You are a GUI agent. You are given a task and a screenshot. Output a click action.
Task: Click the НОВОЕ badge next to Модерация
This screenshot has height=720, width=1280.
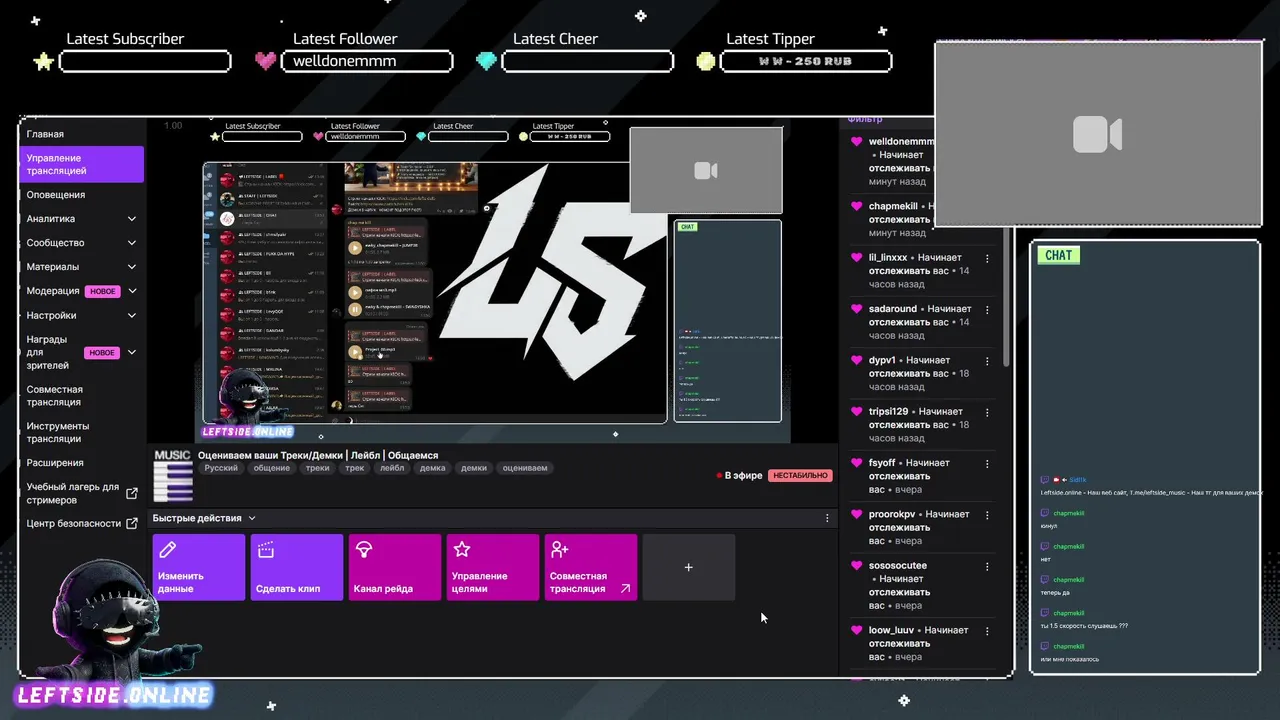click(103, 291)
